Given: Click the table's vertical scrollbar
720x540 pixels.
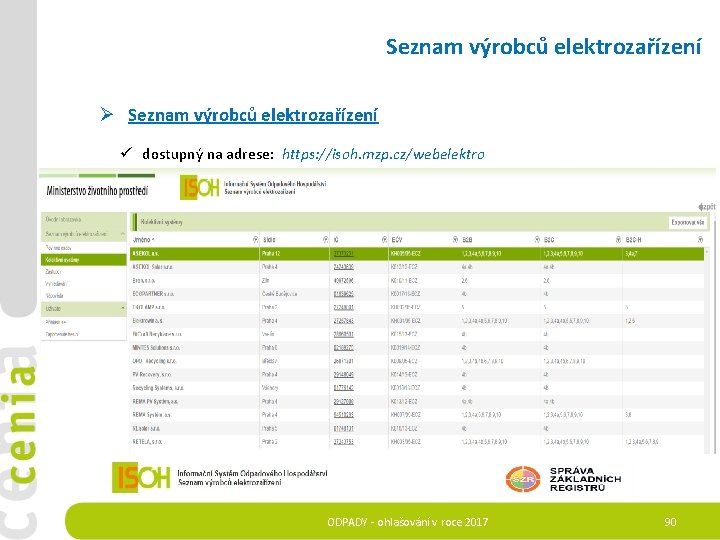Looking at the screenshot, I should coord(707,349).
